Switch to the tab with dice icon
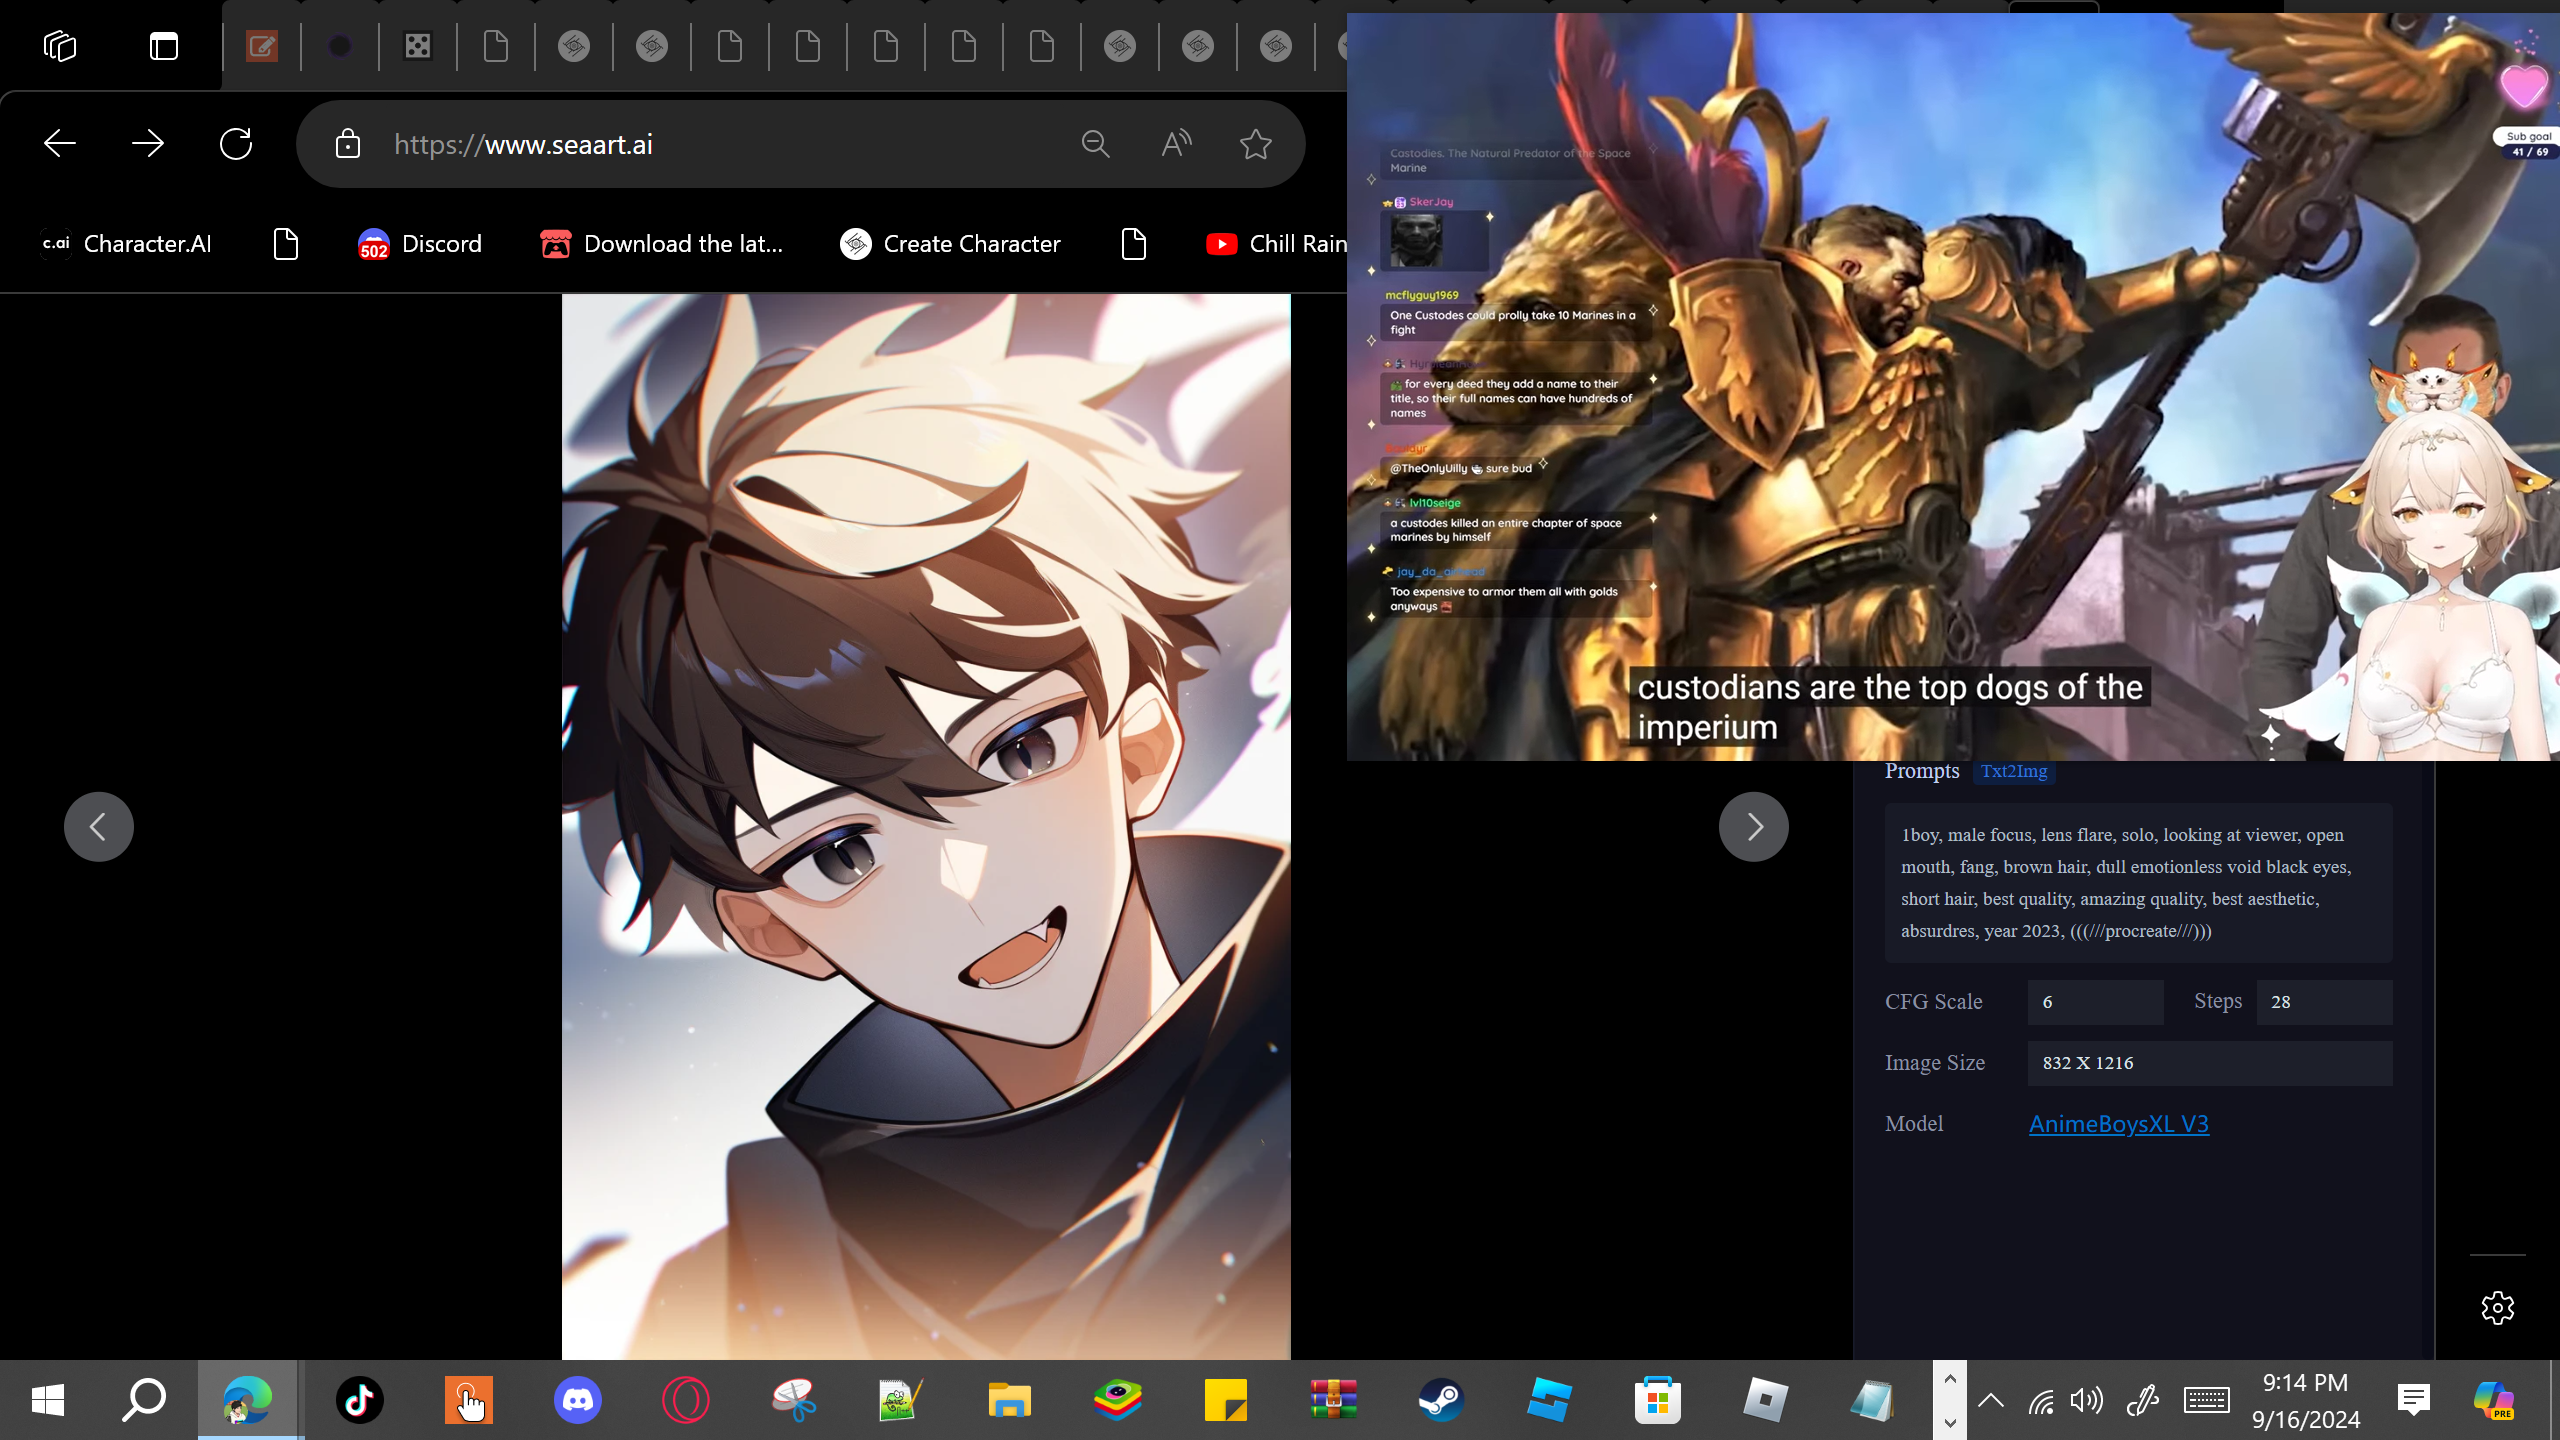2560x1440 pixels. (418, 46)
